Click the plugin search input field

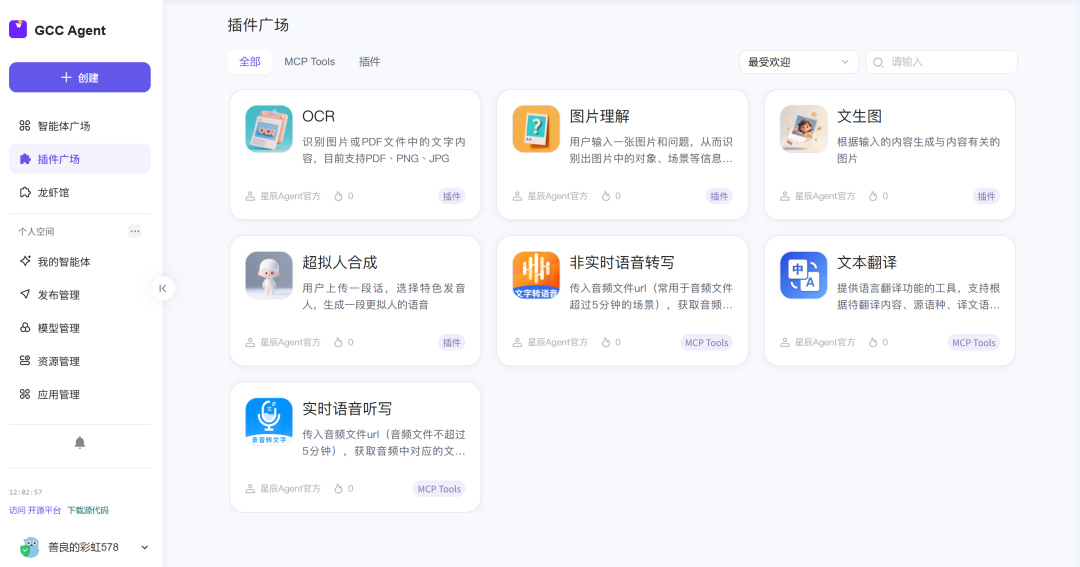942,62
